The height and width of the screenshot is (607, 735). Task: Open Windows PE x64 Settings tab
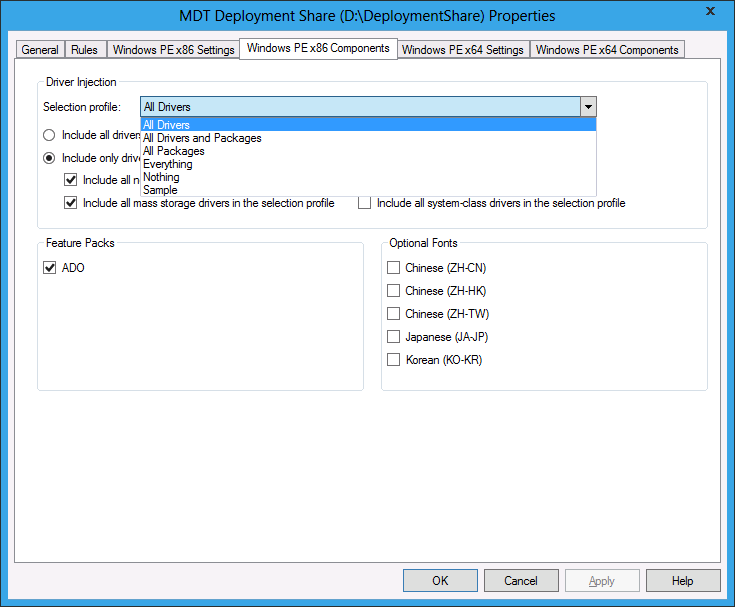462,50
